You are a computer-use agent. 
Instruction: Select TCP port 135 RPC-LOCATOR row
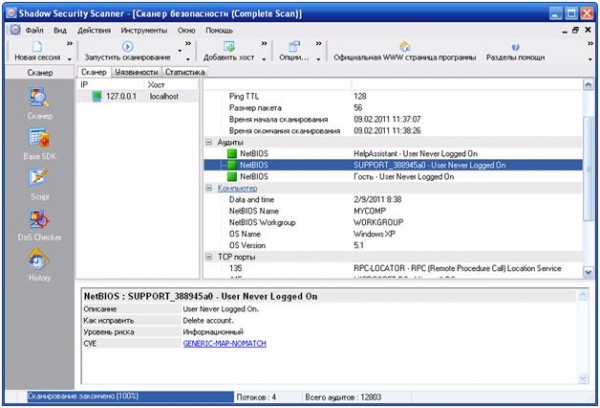tap(393, 268)
